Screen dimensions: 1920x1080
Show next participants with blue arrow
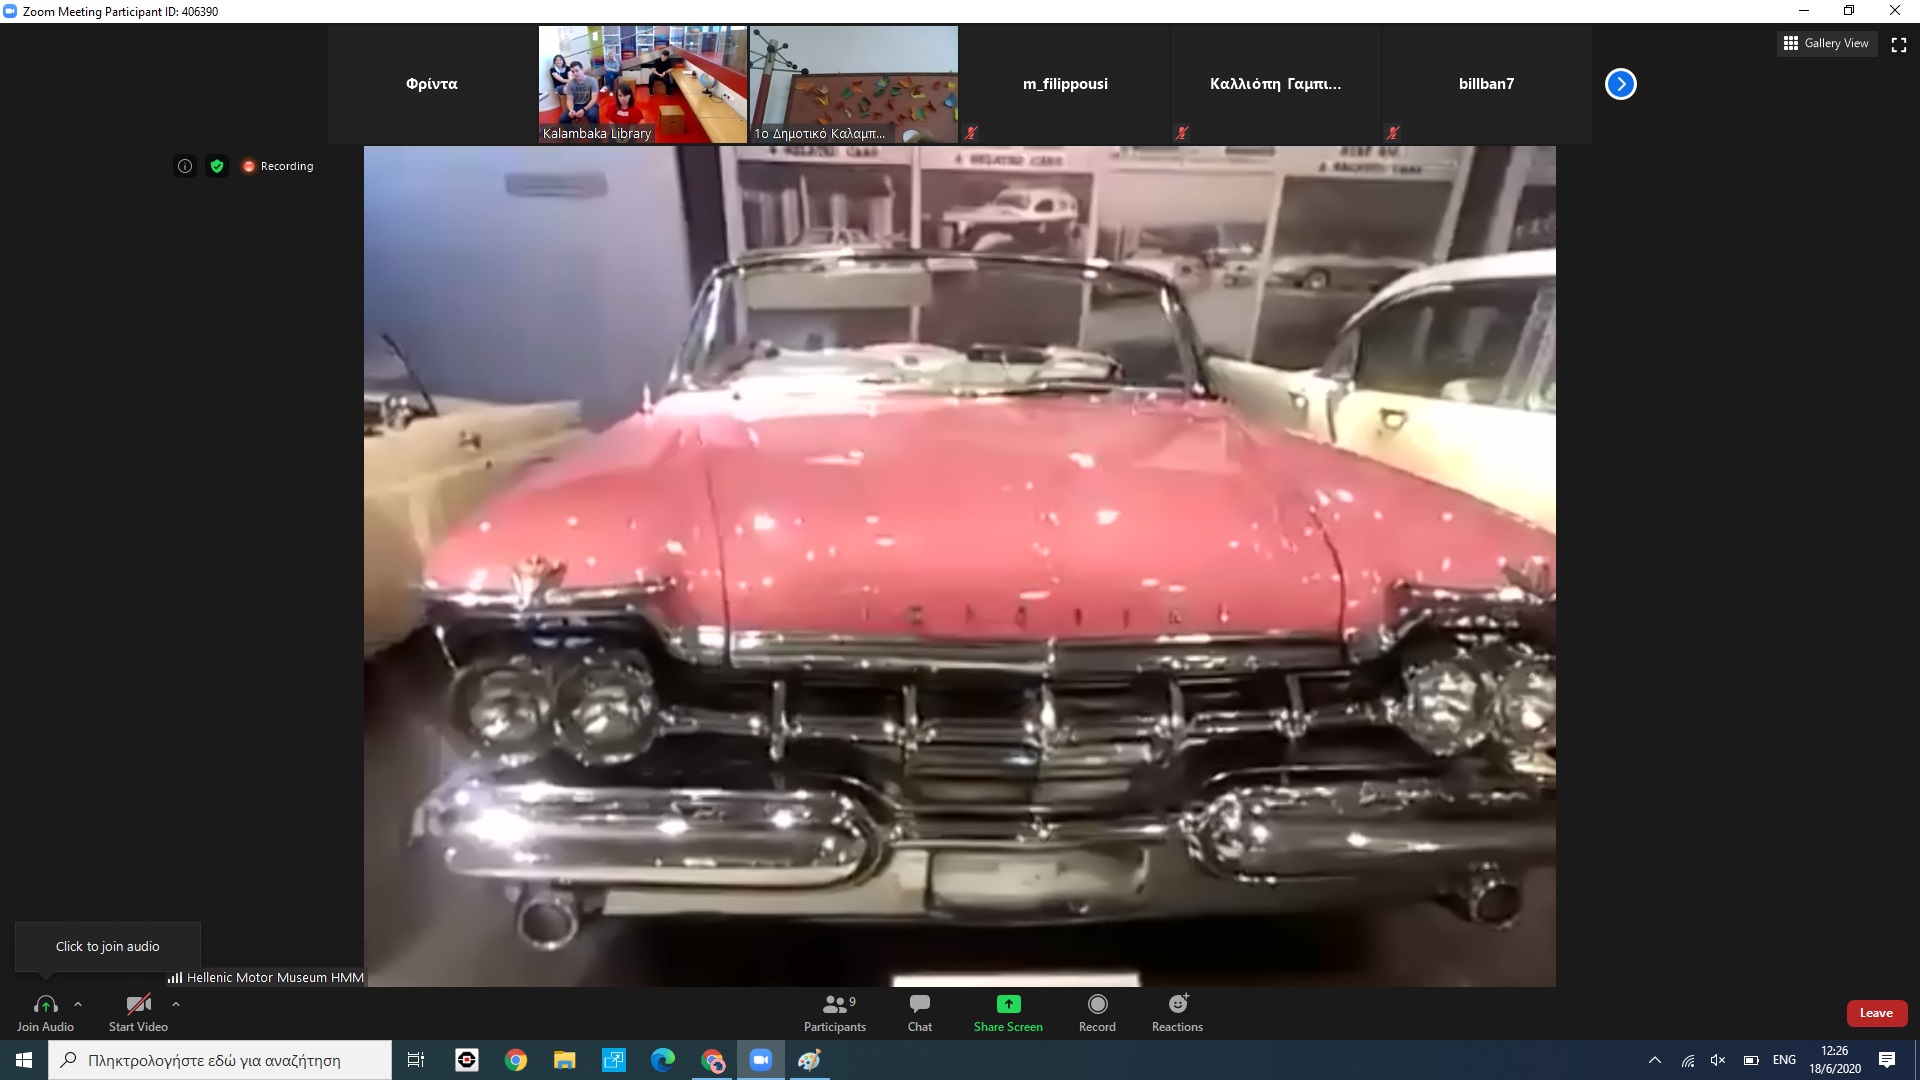tap(1620, 84)
